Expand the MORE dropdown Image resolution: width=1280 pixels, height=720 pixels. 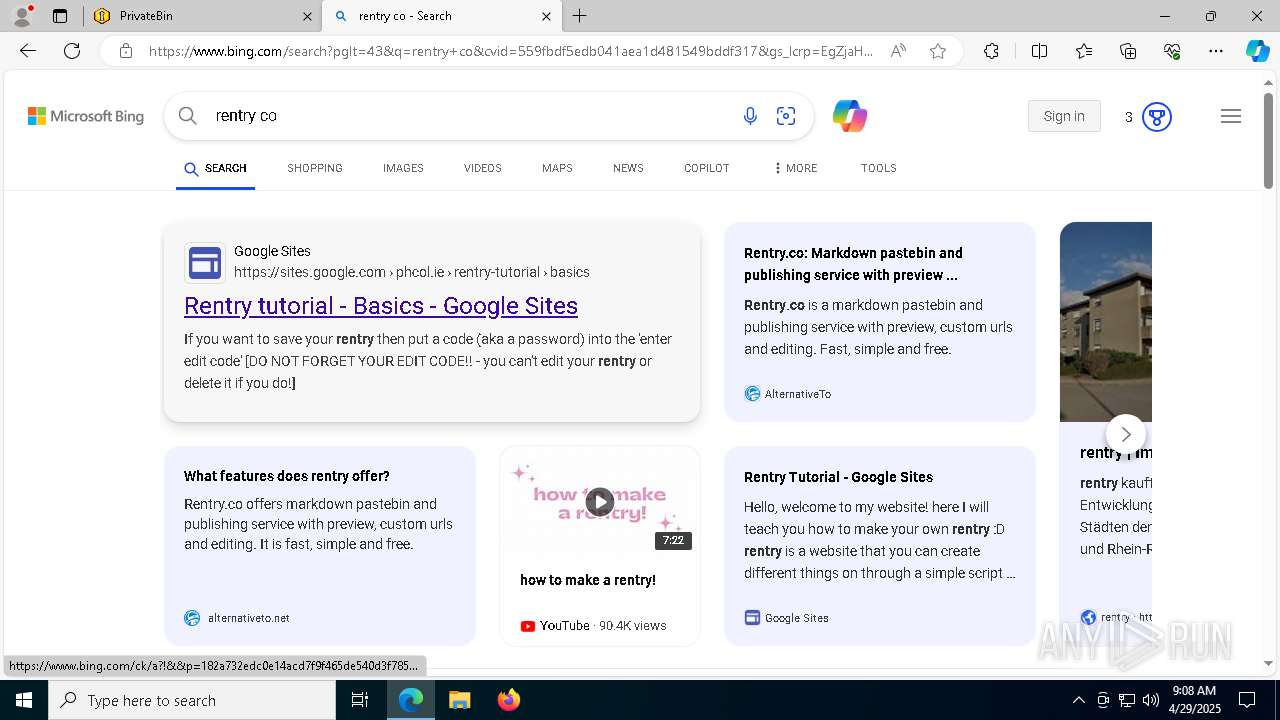point(796,168)
